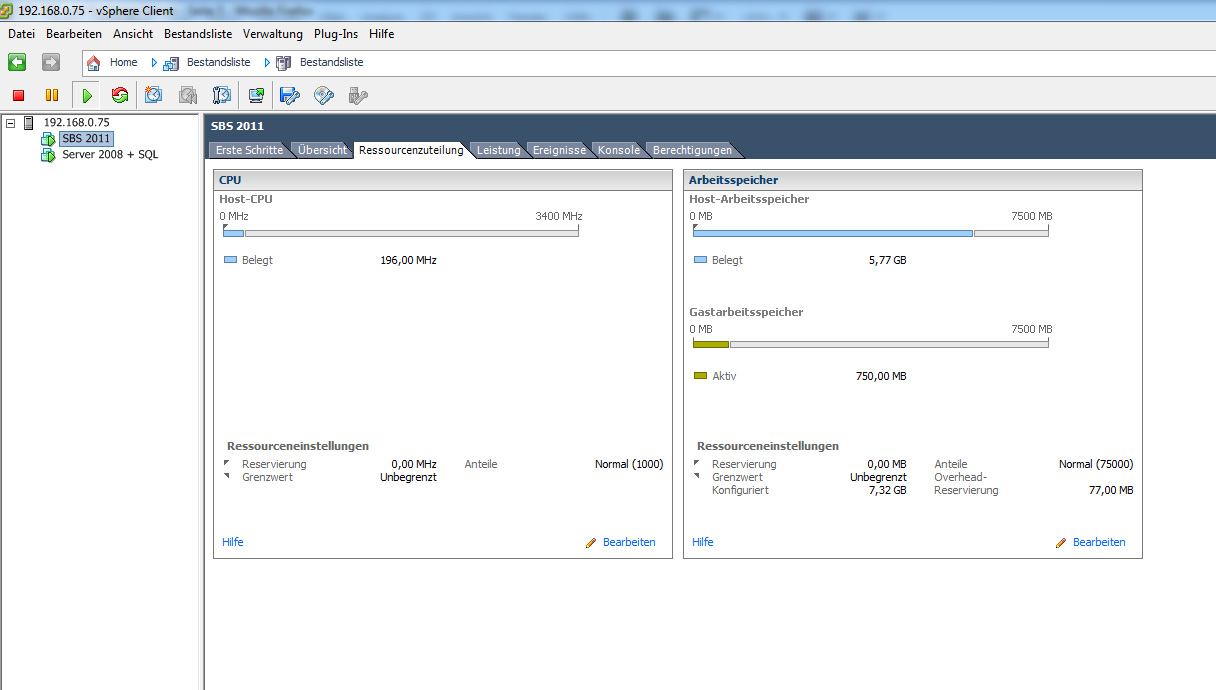Click the 196,00 MHz CPU value

[x=408, y=260]
